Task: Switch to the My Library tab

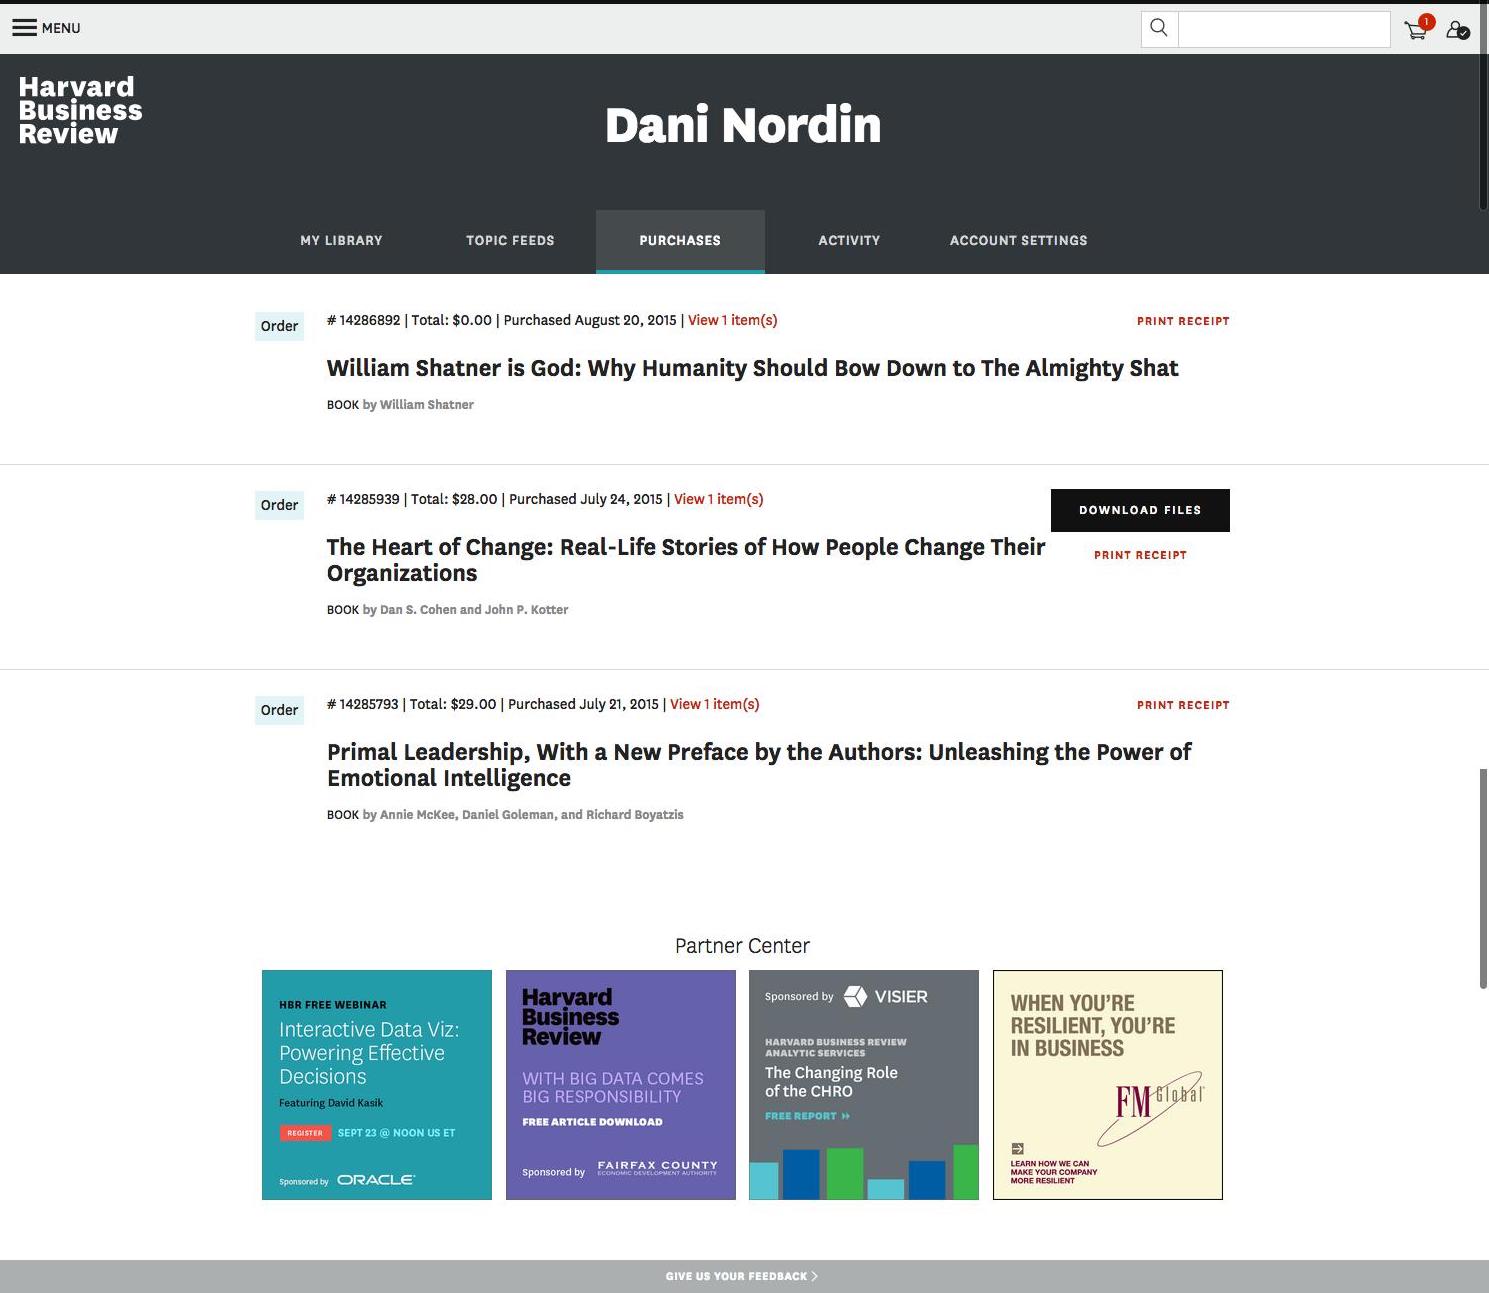Action: (x=341, y=240)
